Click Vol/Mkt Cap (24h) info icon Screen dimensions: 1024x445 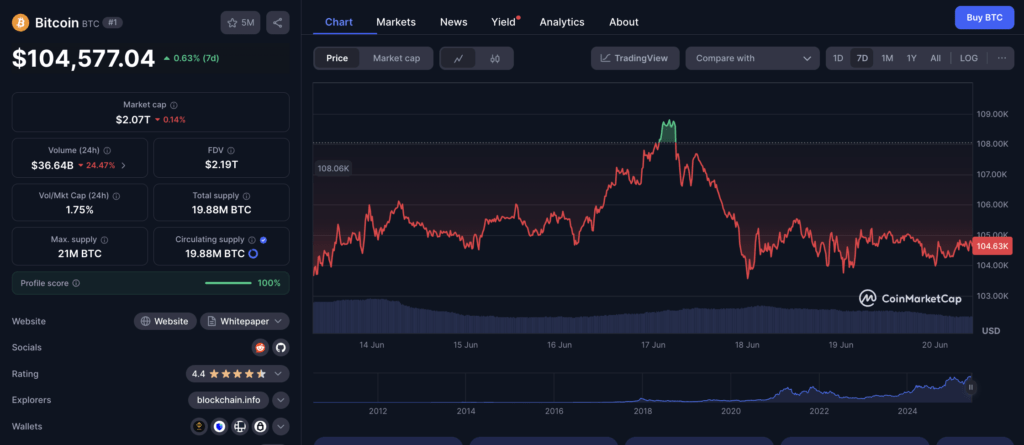click(x=116, y=195)
